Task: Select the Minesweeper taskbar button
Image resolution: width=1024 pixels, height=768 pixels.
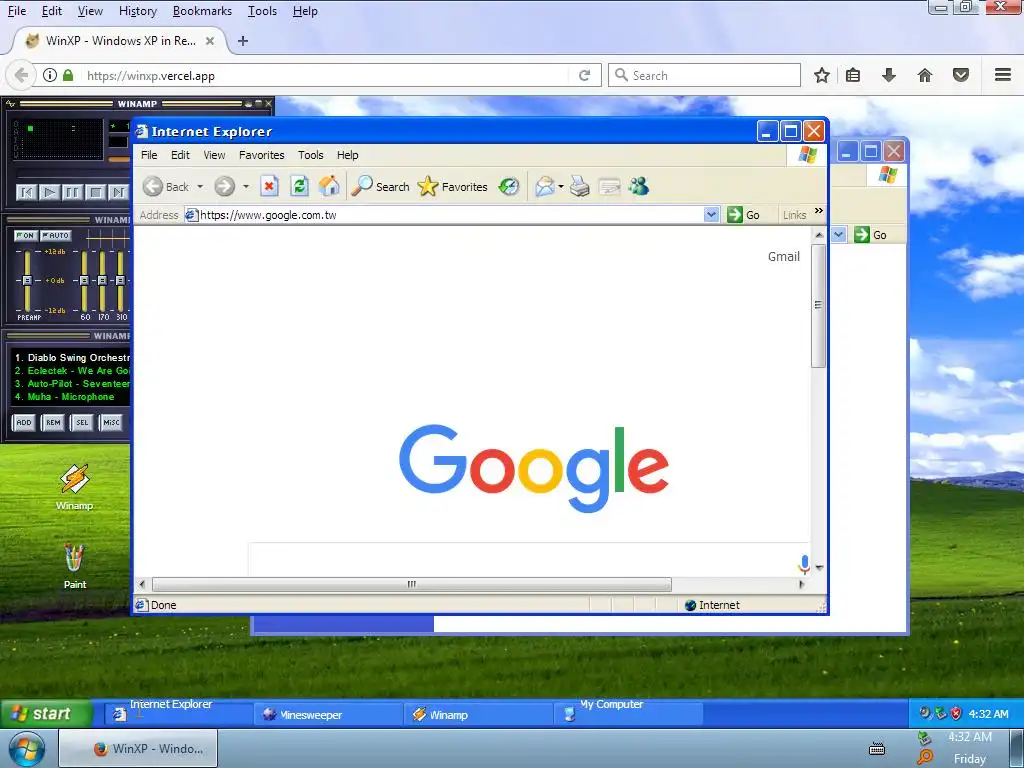Action: [x=328, y=714]
